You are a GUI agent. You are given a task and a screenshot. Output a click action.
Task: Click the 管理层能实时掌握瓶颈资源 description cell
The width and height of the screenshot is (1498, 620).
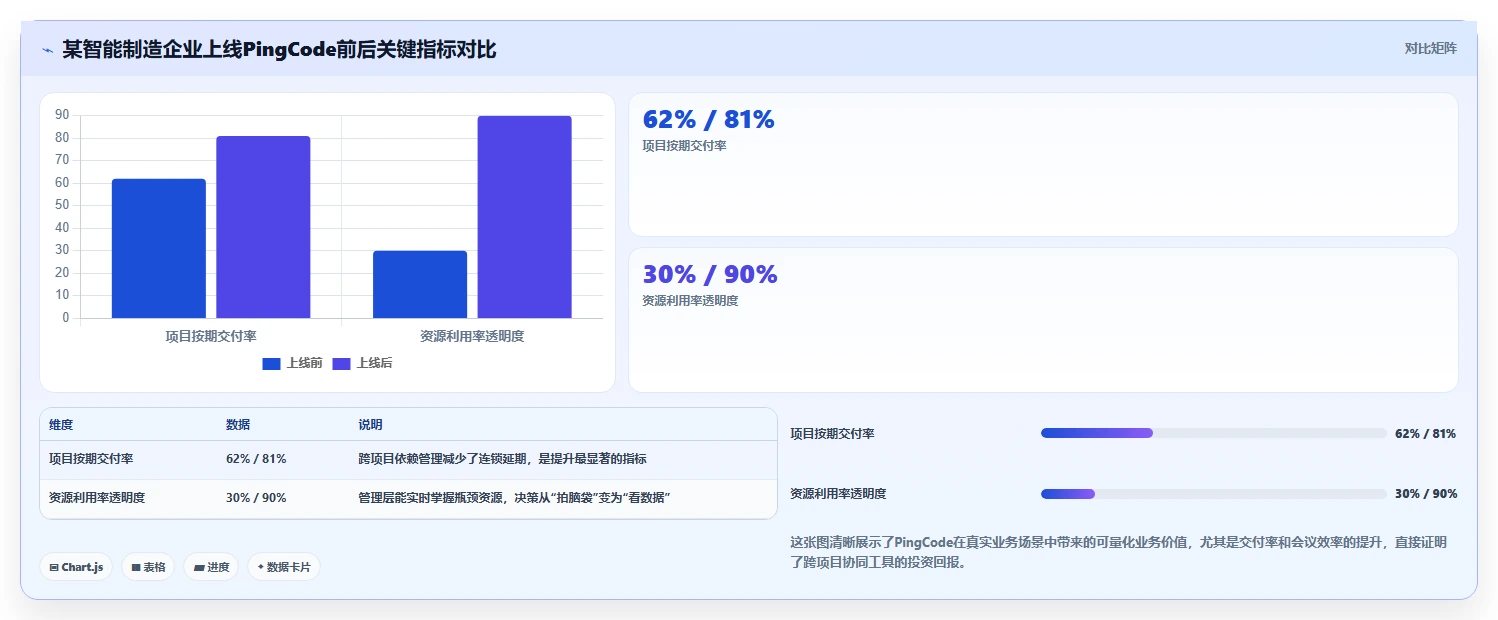point(514,497)
